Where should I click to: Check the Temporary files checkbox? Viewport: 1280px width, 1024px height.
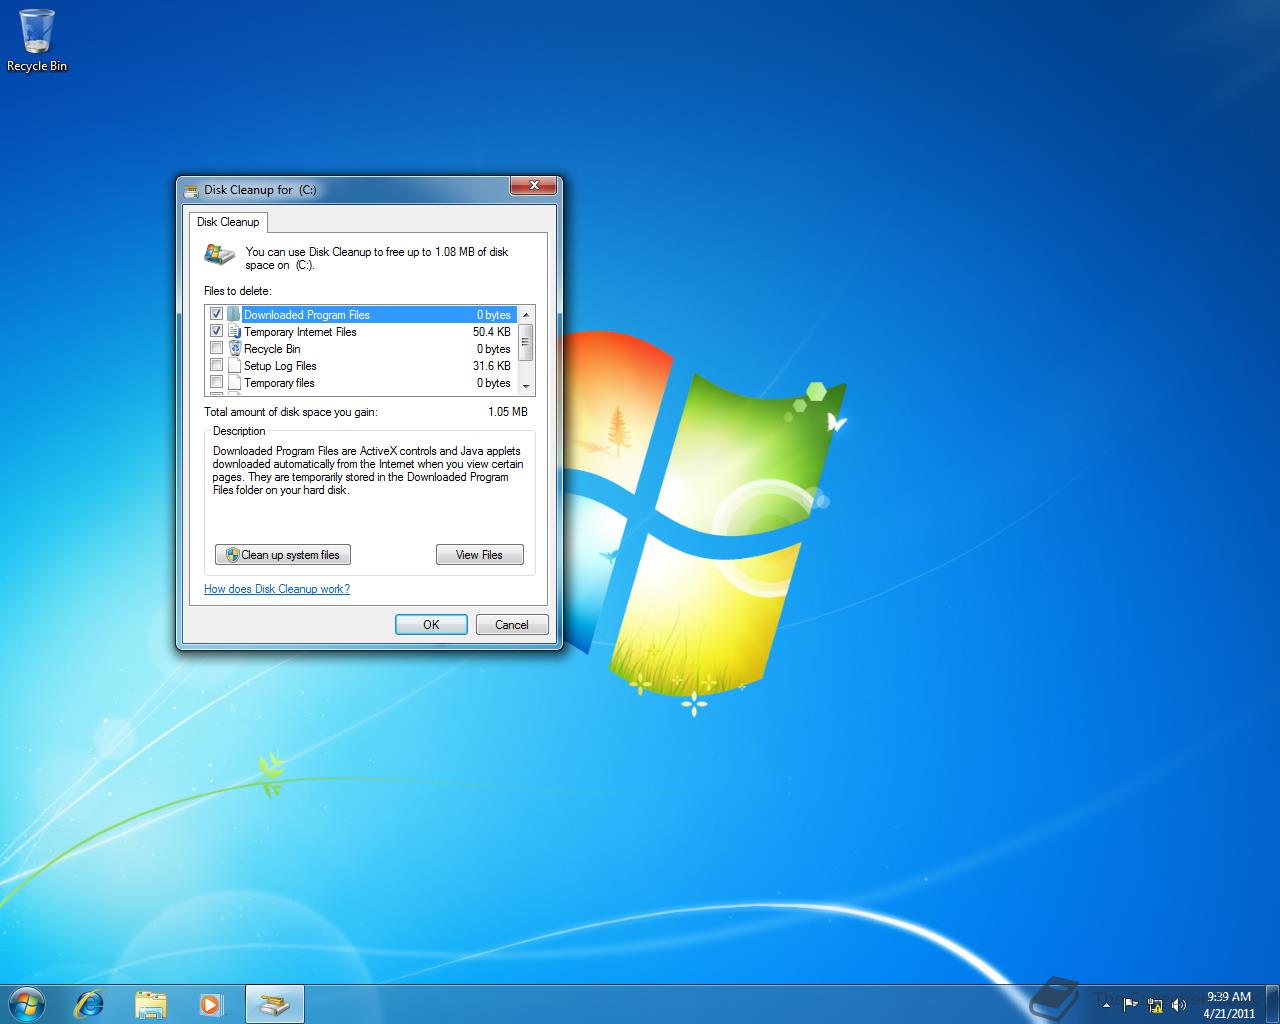point(216,382)
